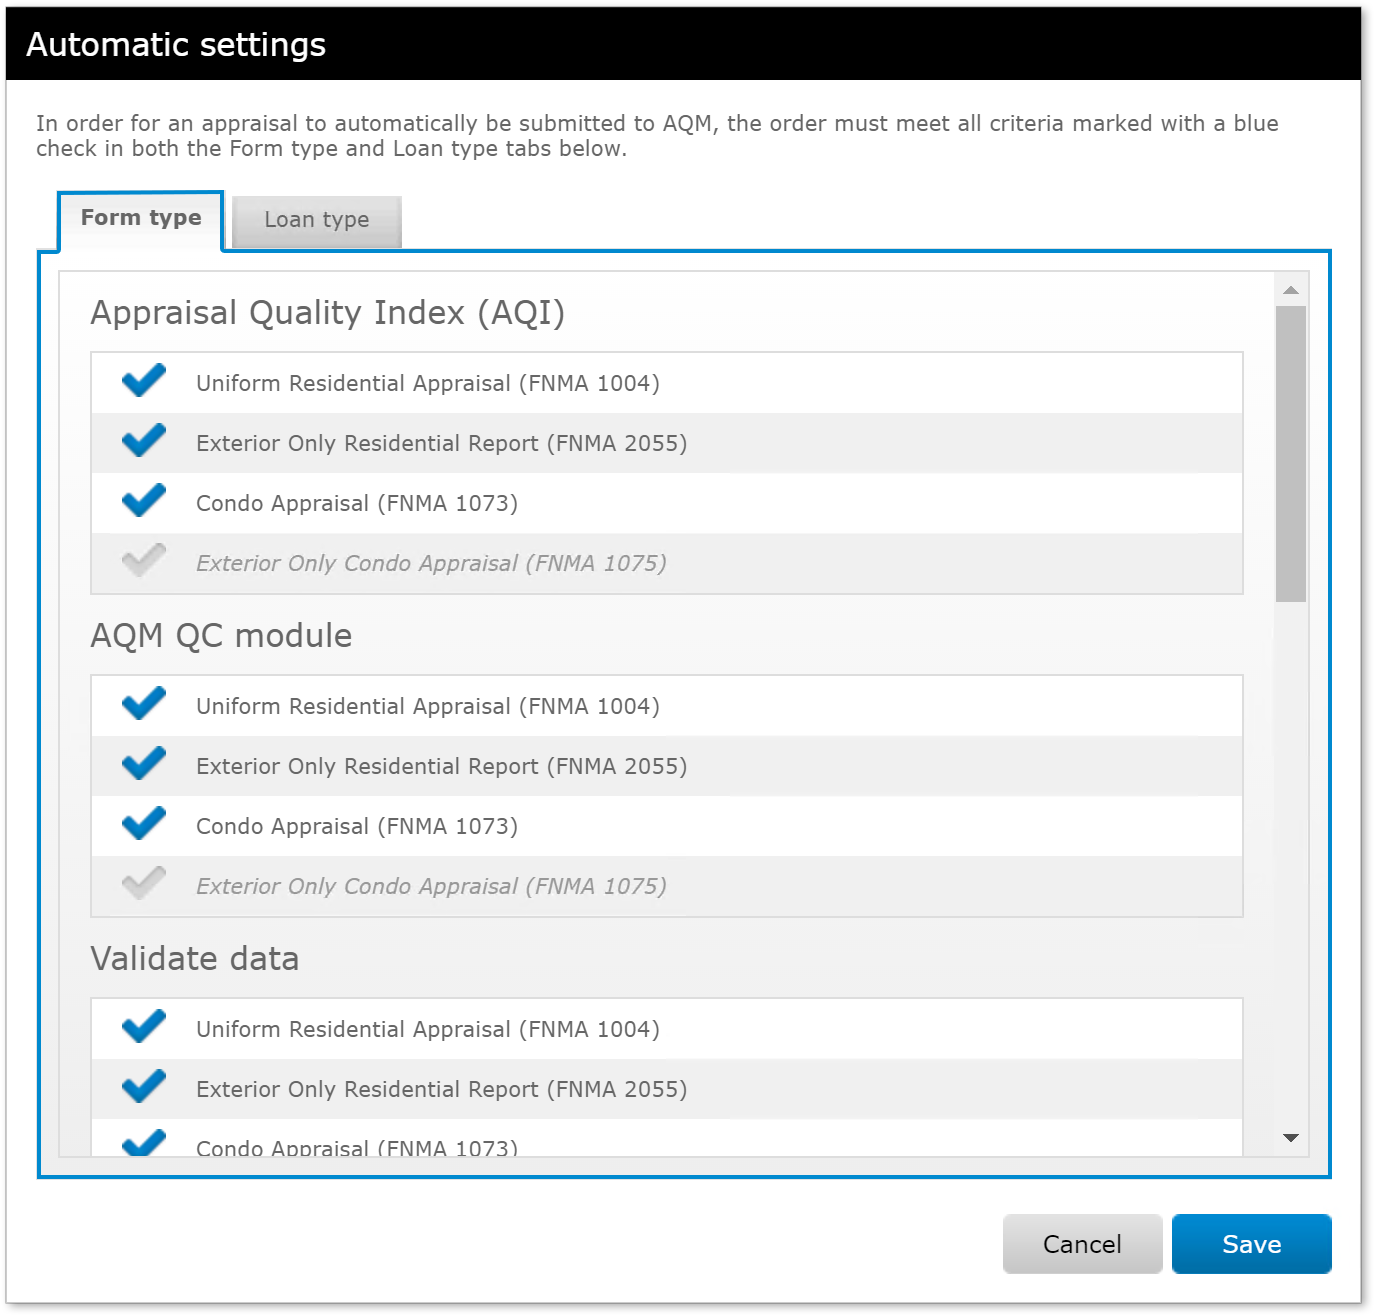The height and width of the screenshot is (1316, 1375).
Task: Uncheck FNMA 2055 under Appraisal Quality Index
Action: coord(144,441)
